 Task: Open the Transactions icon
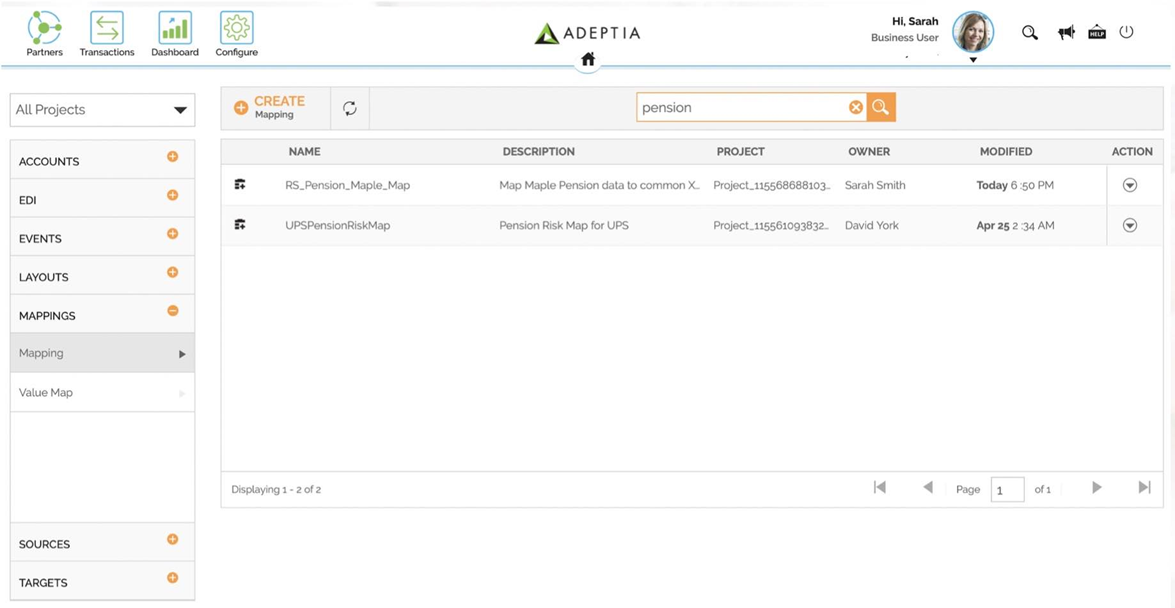(107, 28)
